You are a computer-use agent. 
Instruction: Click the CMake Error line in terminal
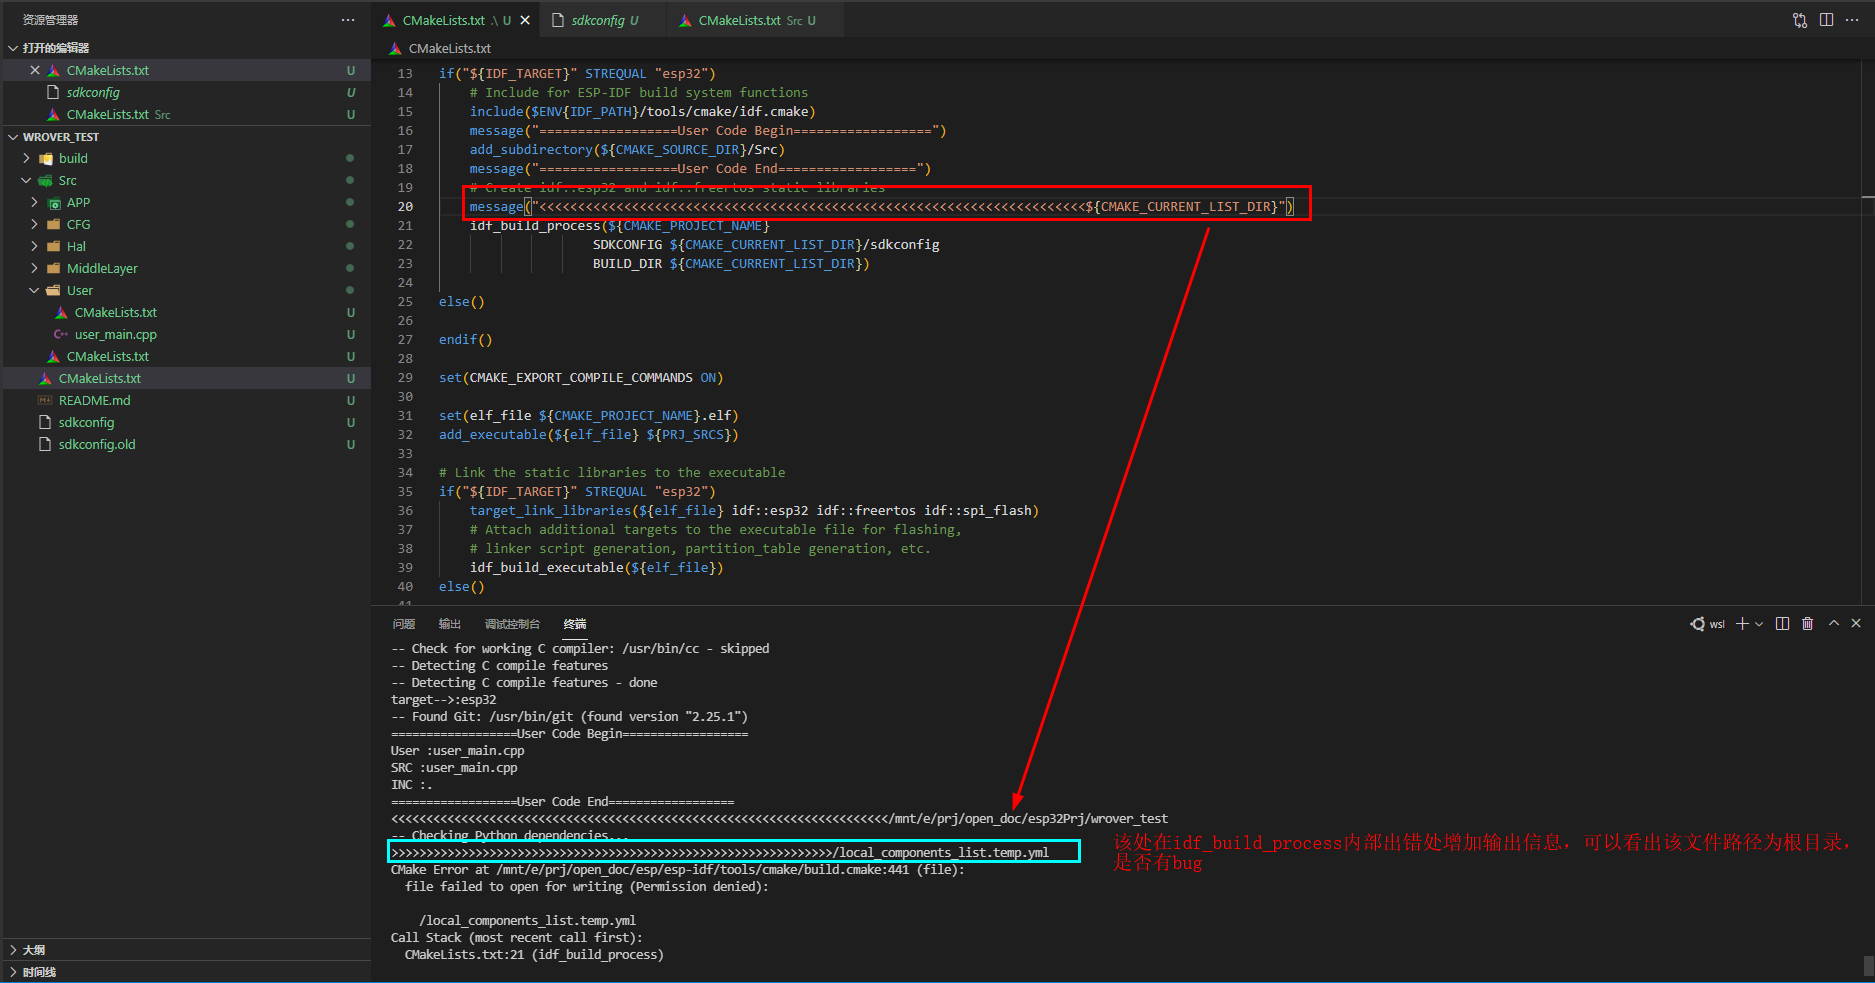point(678,869)
